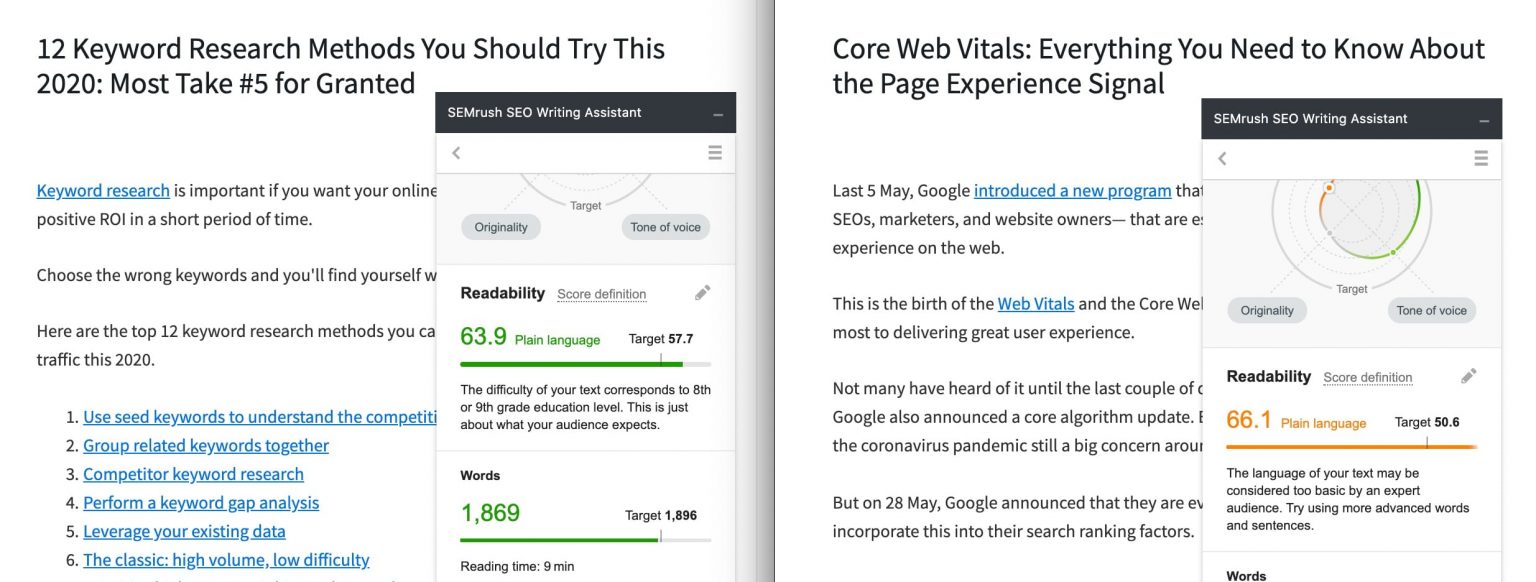Edit readability target with right panel pencil
The height and width of the screenshot is (582, 1536).
(x=1468, y=376)
